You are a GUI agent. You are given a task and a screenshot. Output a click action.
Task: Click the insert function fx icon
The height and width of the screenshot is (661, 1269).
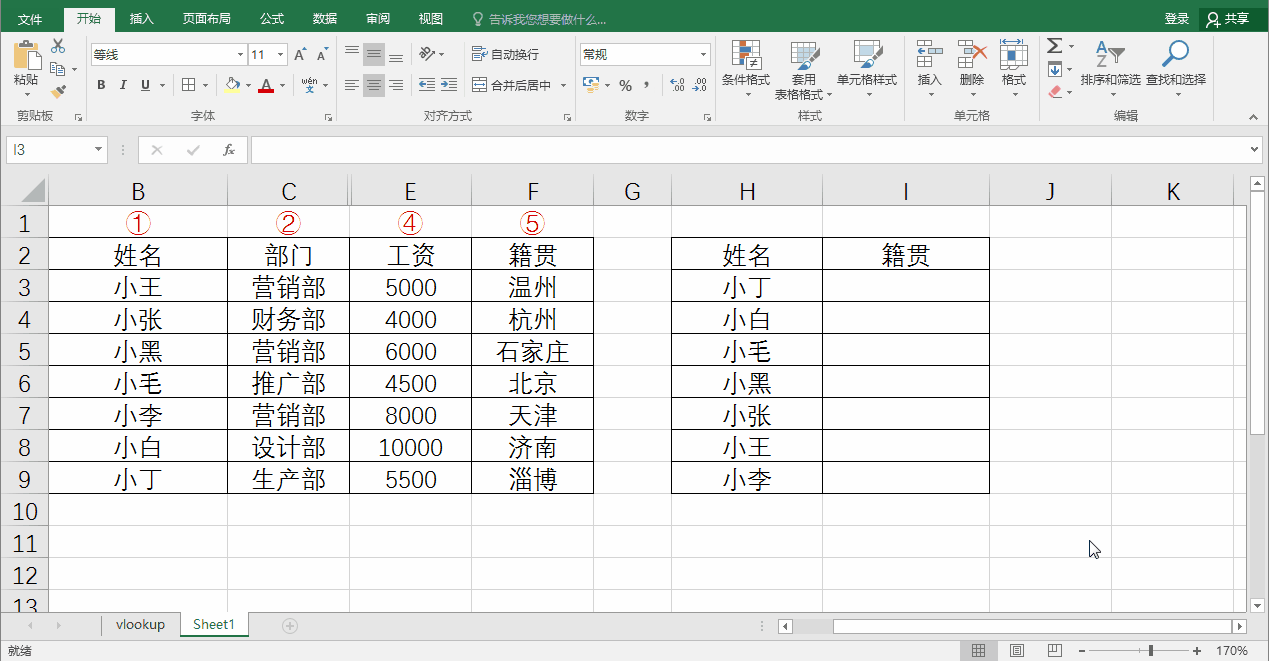point(229,150)
